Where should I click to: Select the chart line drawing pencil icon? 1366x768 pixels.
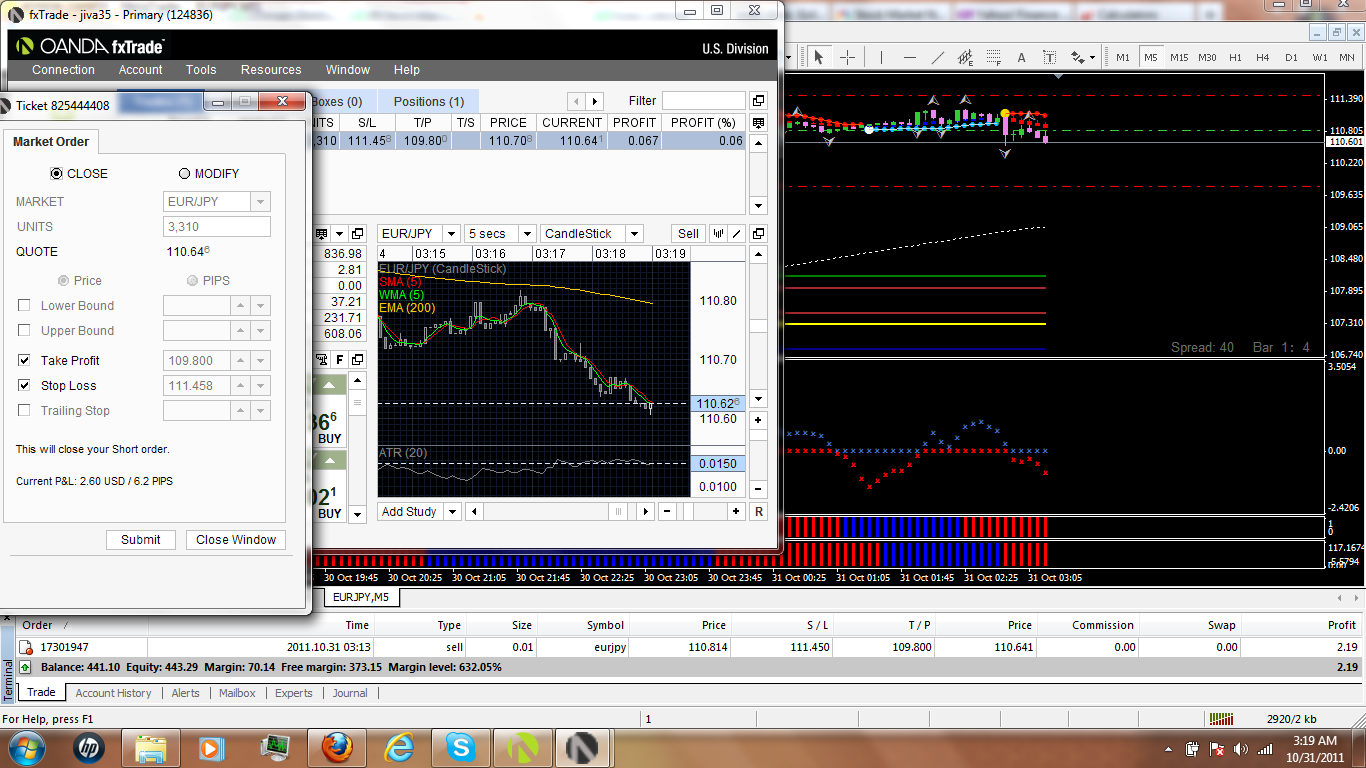pyautogui.click(x=737, y=233)
